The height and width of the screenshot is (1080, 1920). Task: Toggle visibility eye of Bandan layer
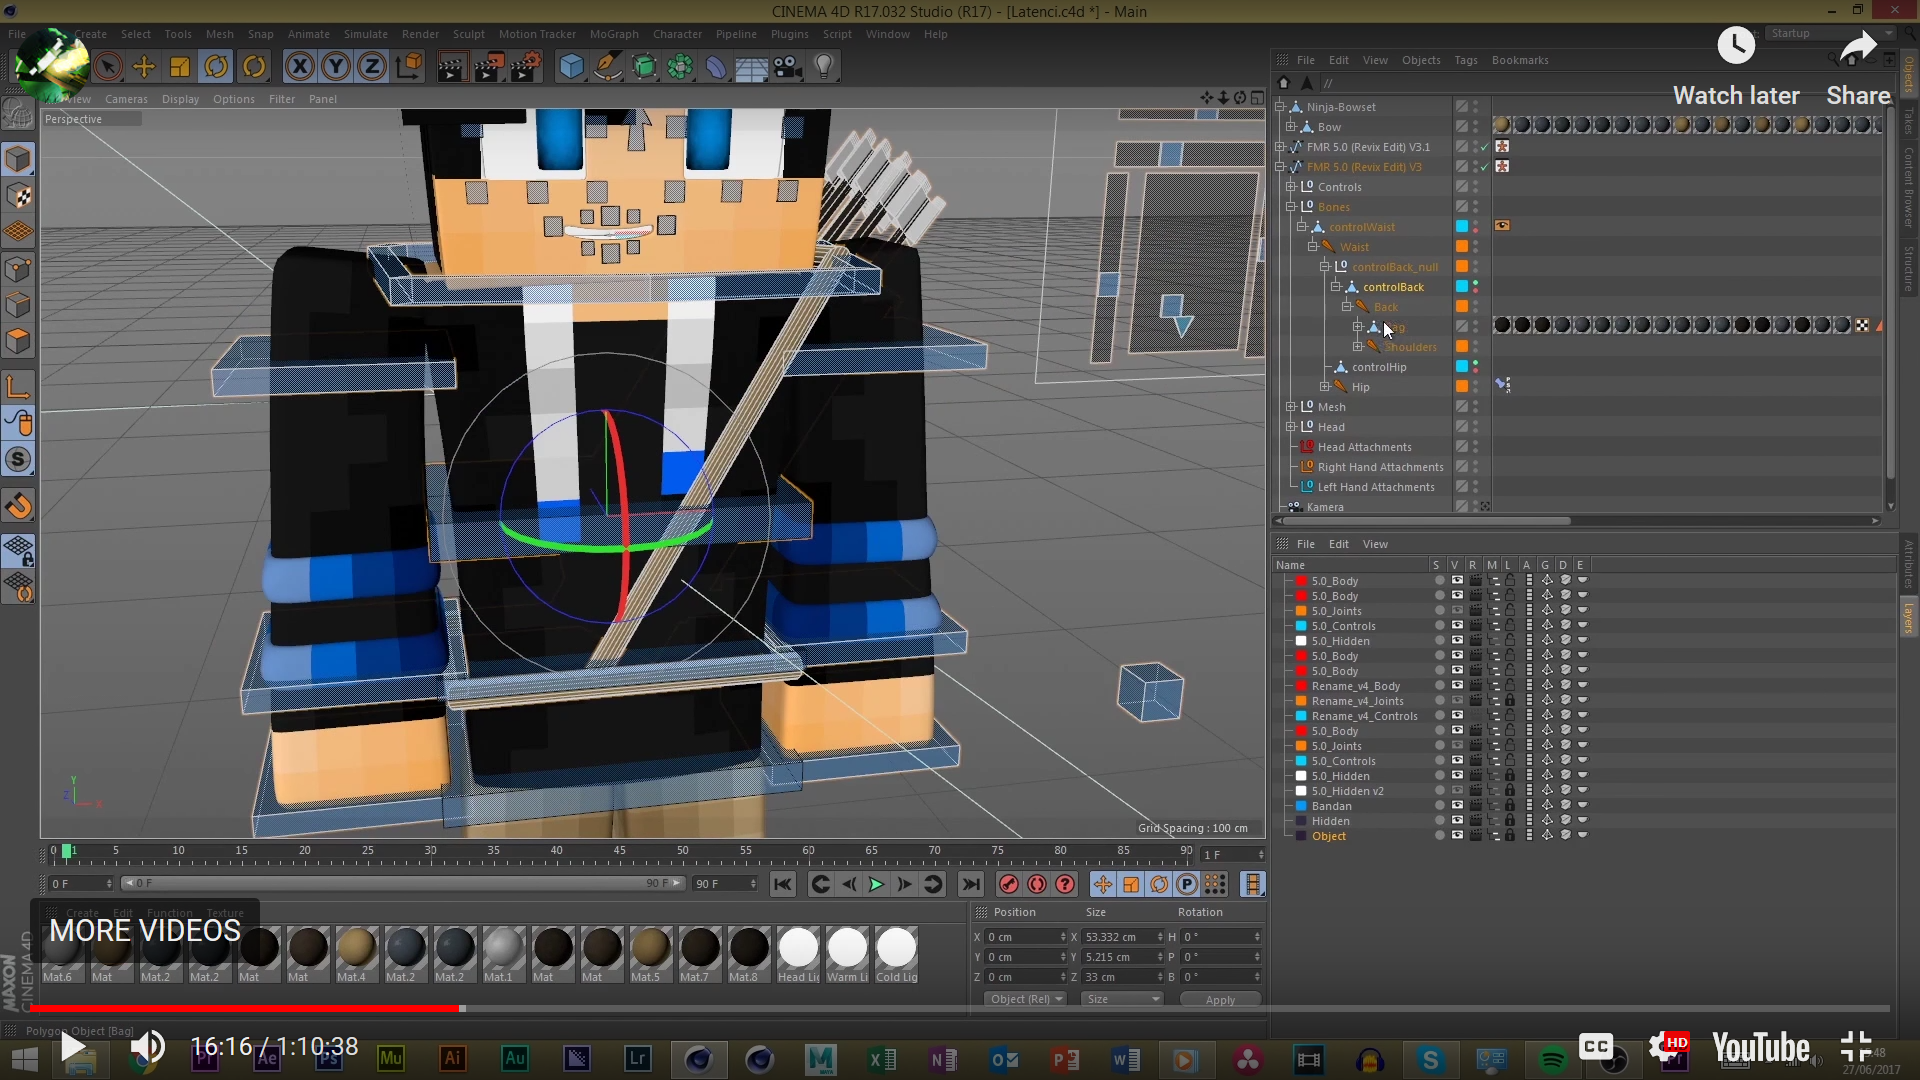pyautogui.click(x=1457, y=805)
